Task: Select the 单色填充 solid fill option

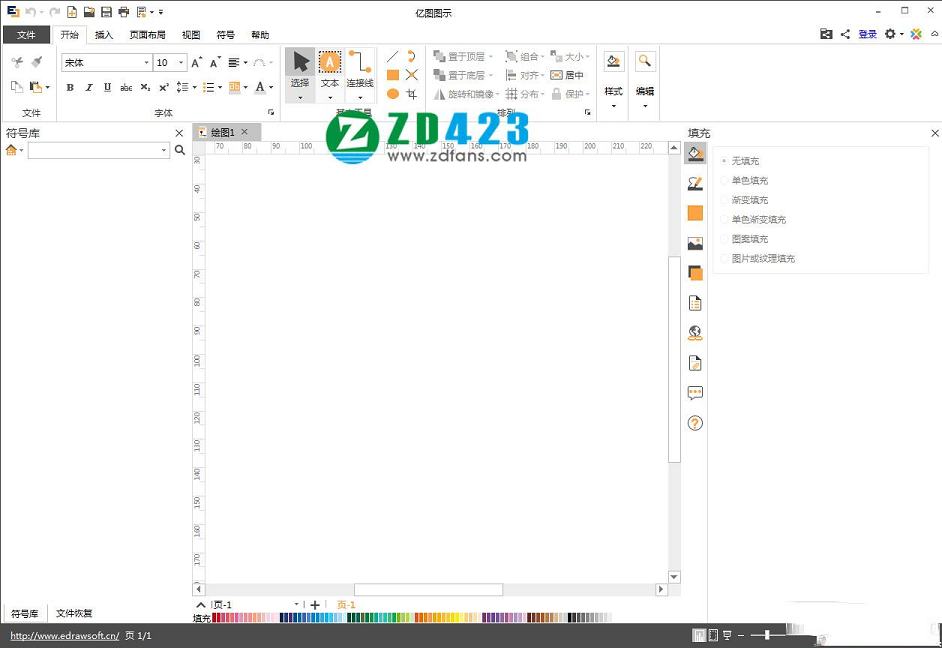Action: [x=746, y=180]
